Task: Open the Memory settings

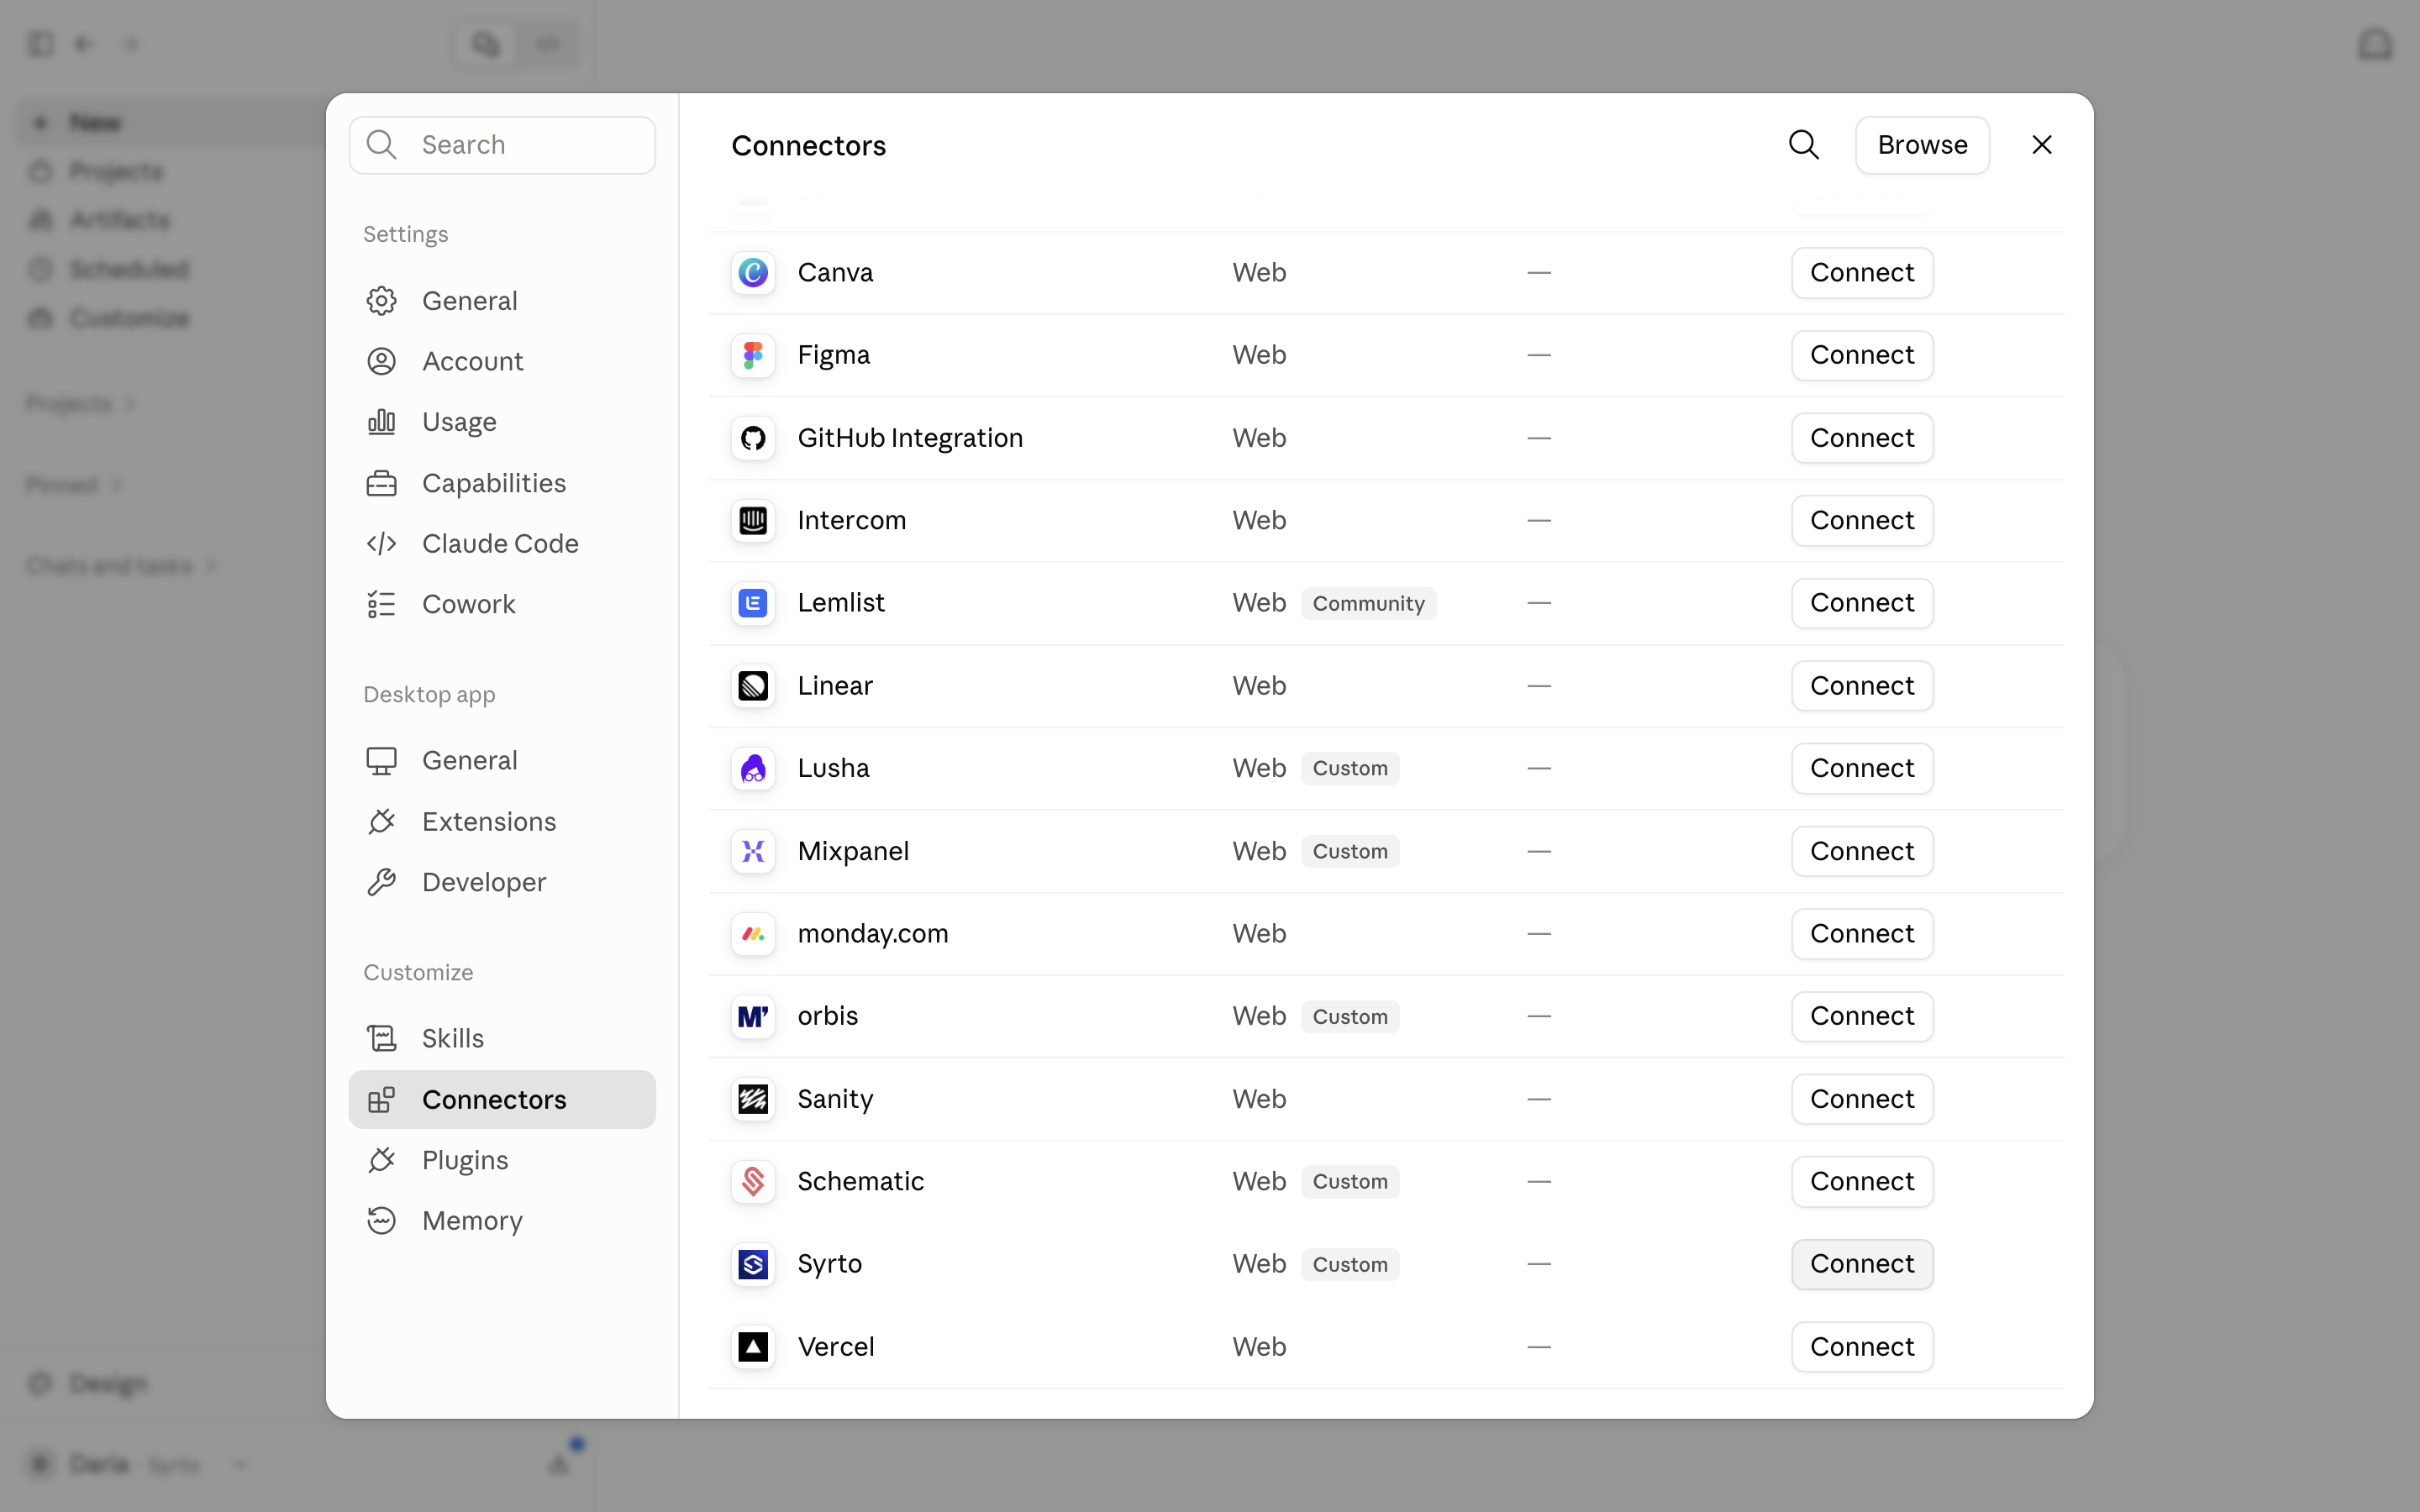Action: point(502,1221)
